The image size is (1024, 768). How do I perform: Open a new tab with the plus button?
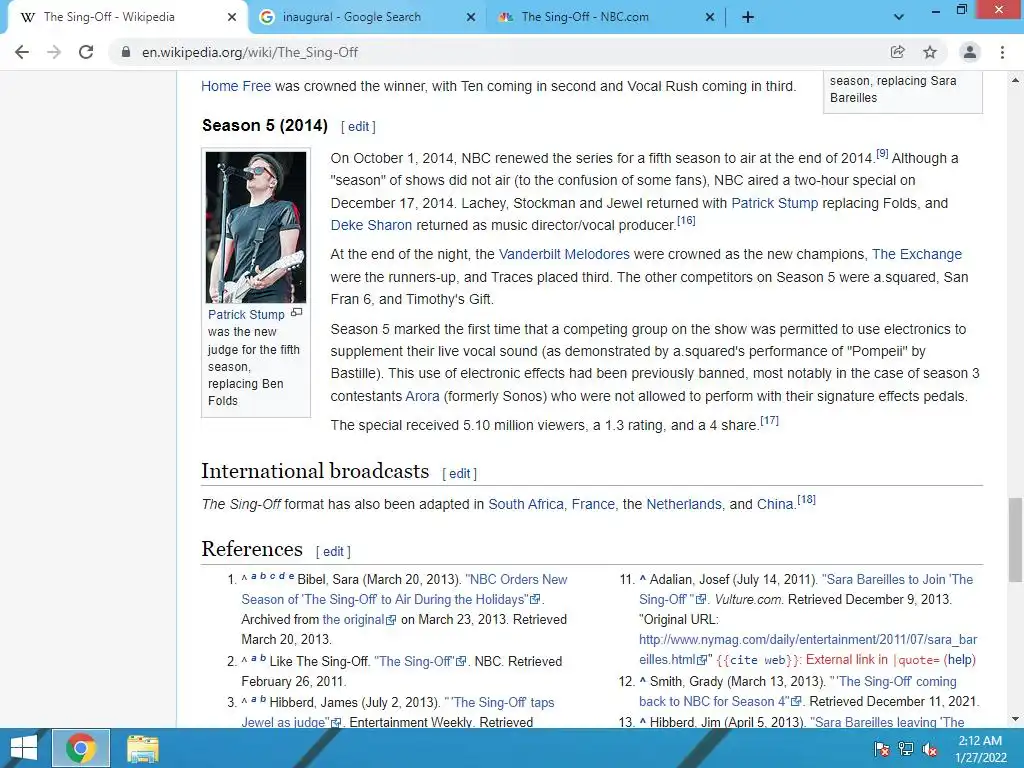tap(748, 18)
